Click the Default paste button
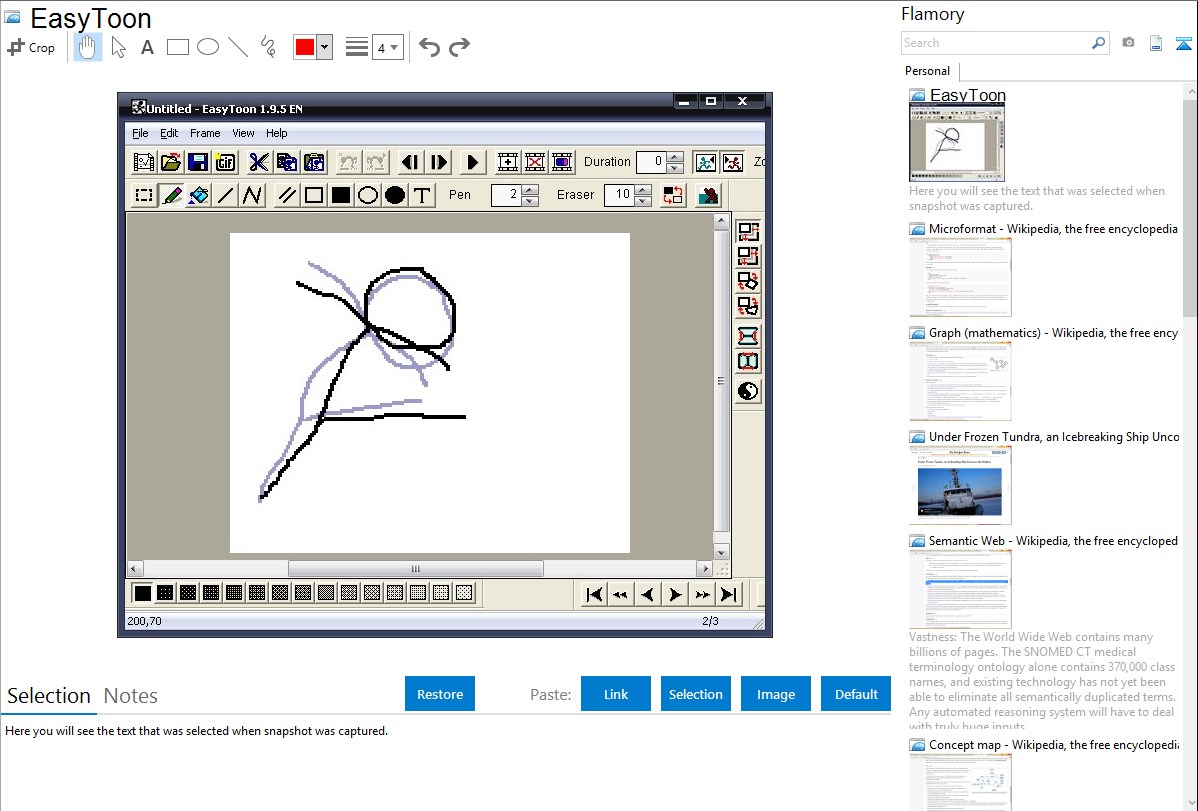 pyautogui.click(x=856, y=694)
